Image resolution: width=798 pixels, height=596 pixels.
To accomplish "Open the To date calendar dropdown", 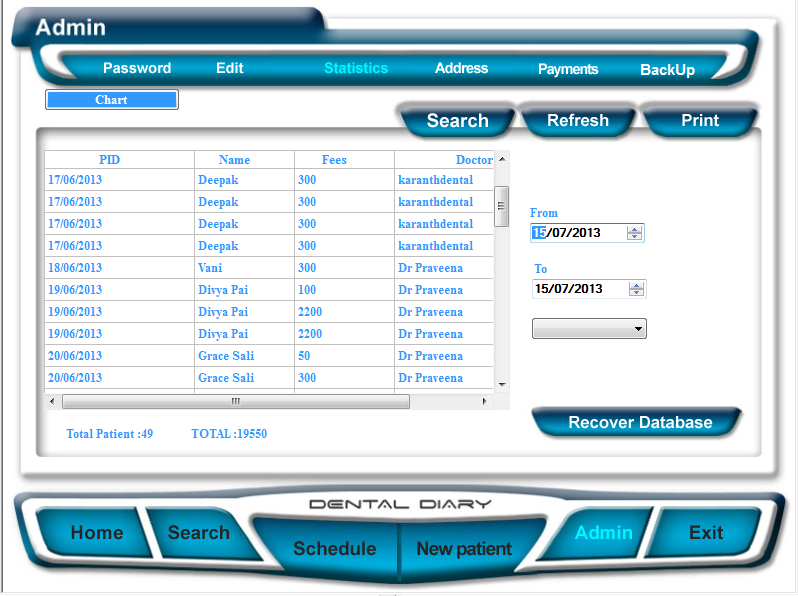I will click(x=636, y=289).
